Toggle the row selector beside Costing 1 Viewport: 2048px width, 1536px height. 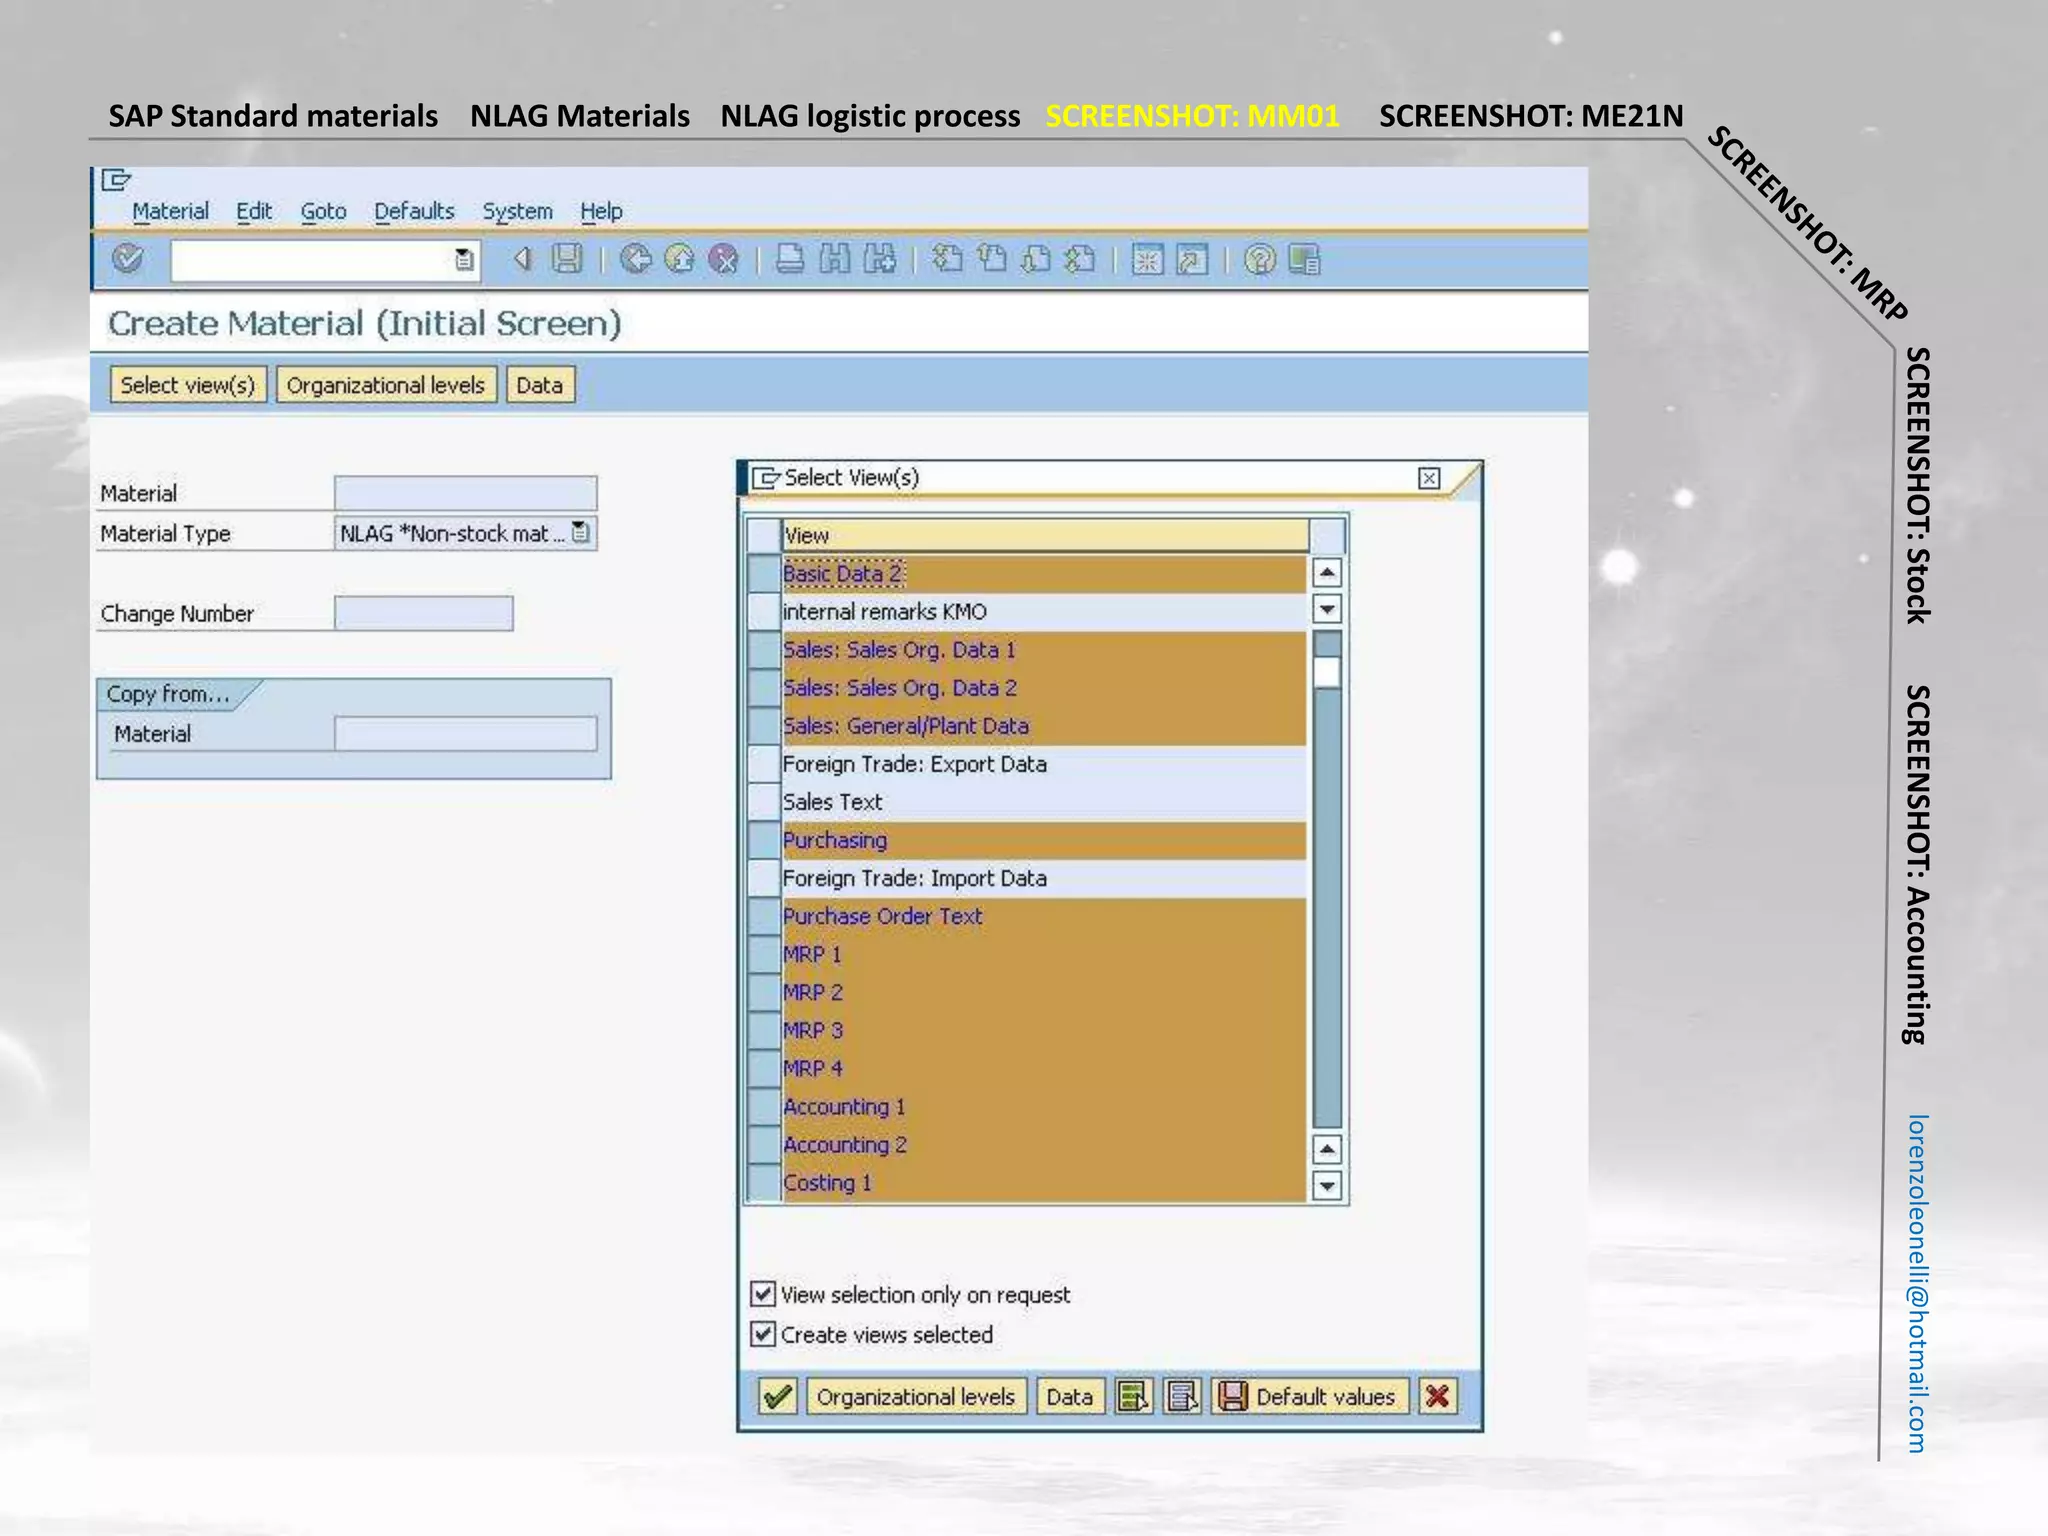click(x=764, y=1183)
